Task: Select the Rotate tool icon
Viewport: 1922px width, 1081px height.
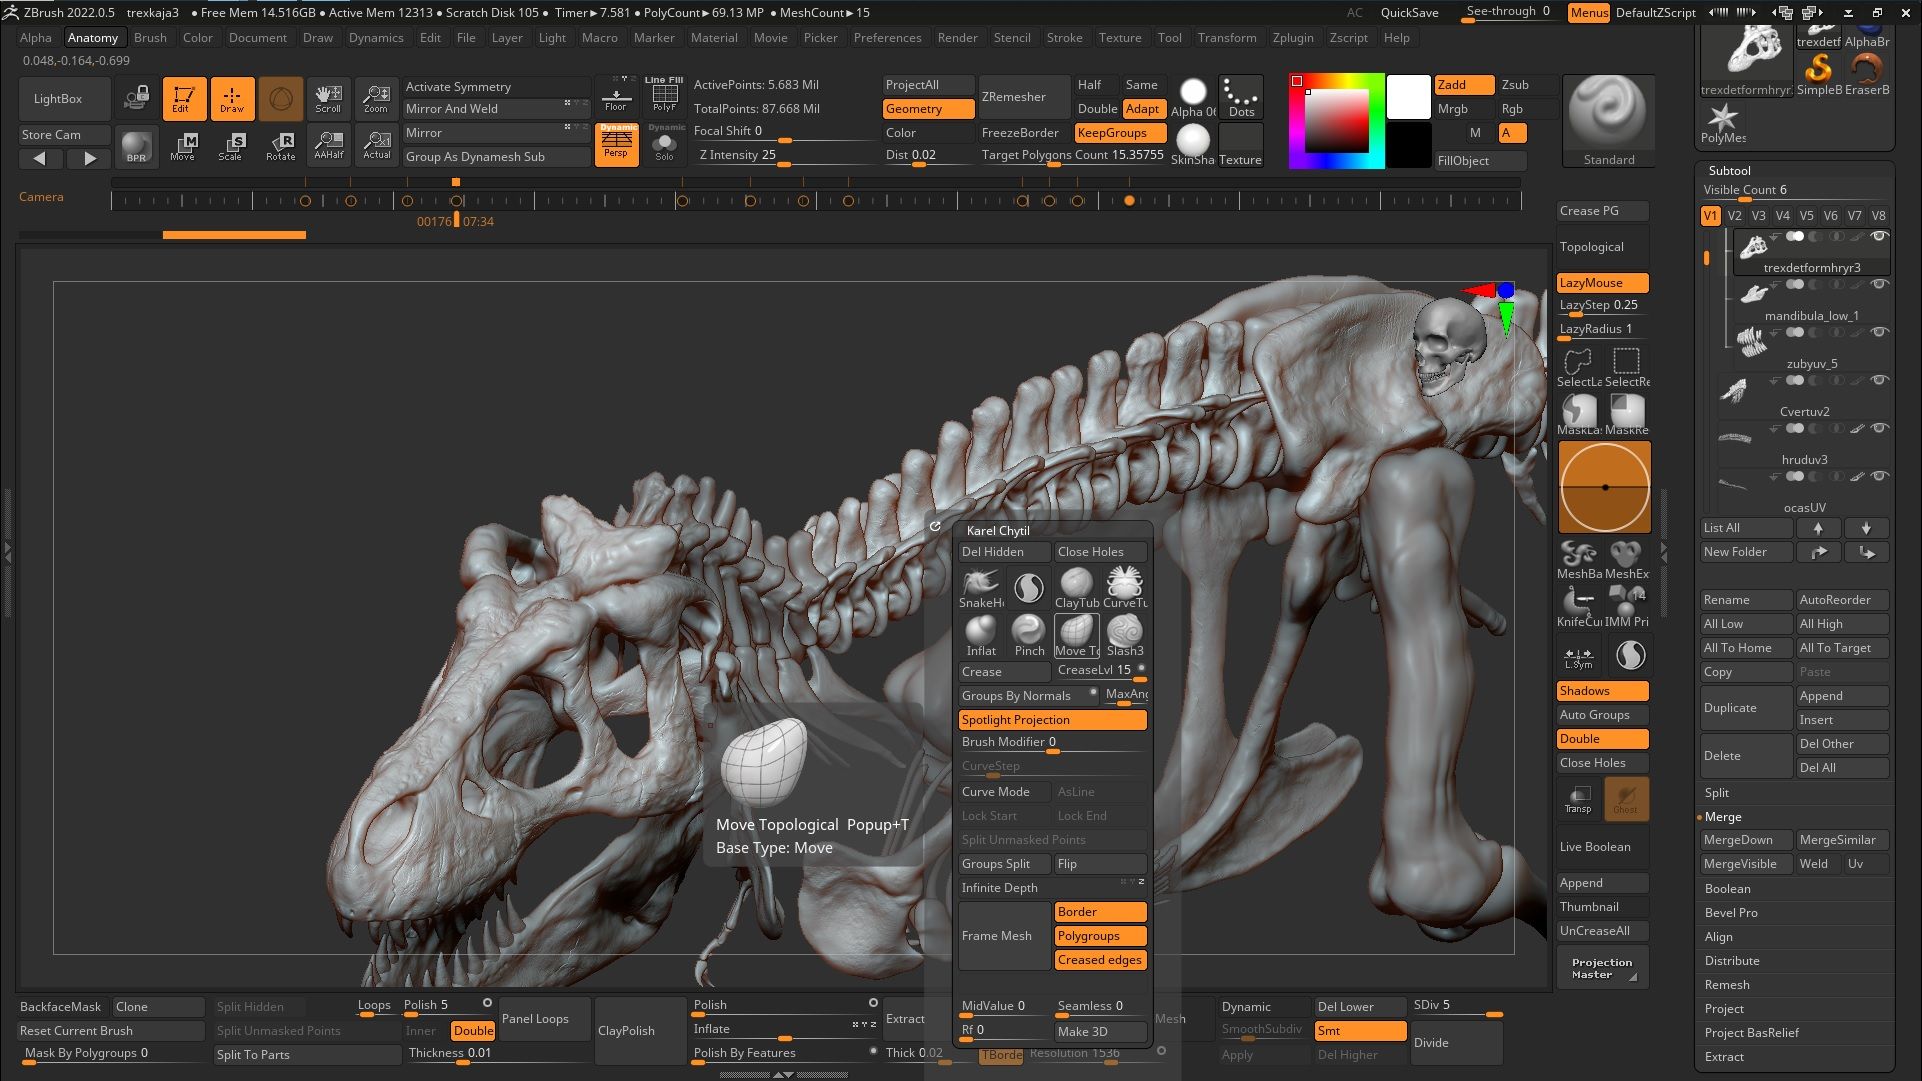Action: [280, 146]
